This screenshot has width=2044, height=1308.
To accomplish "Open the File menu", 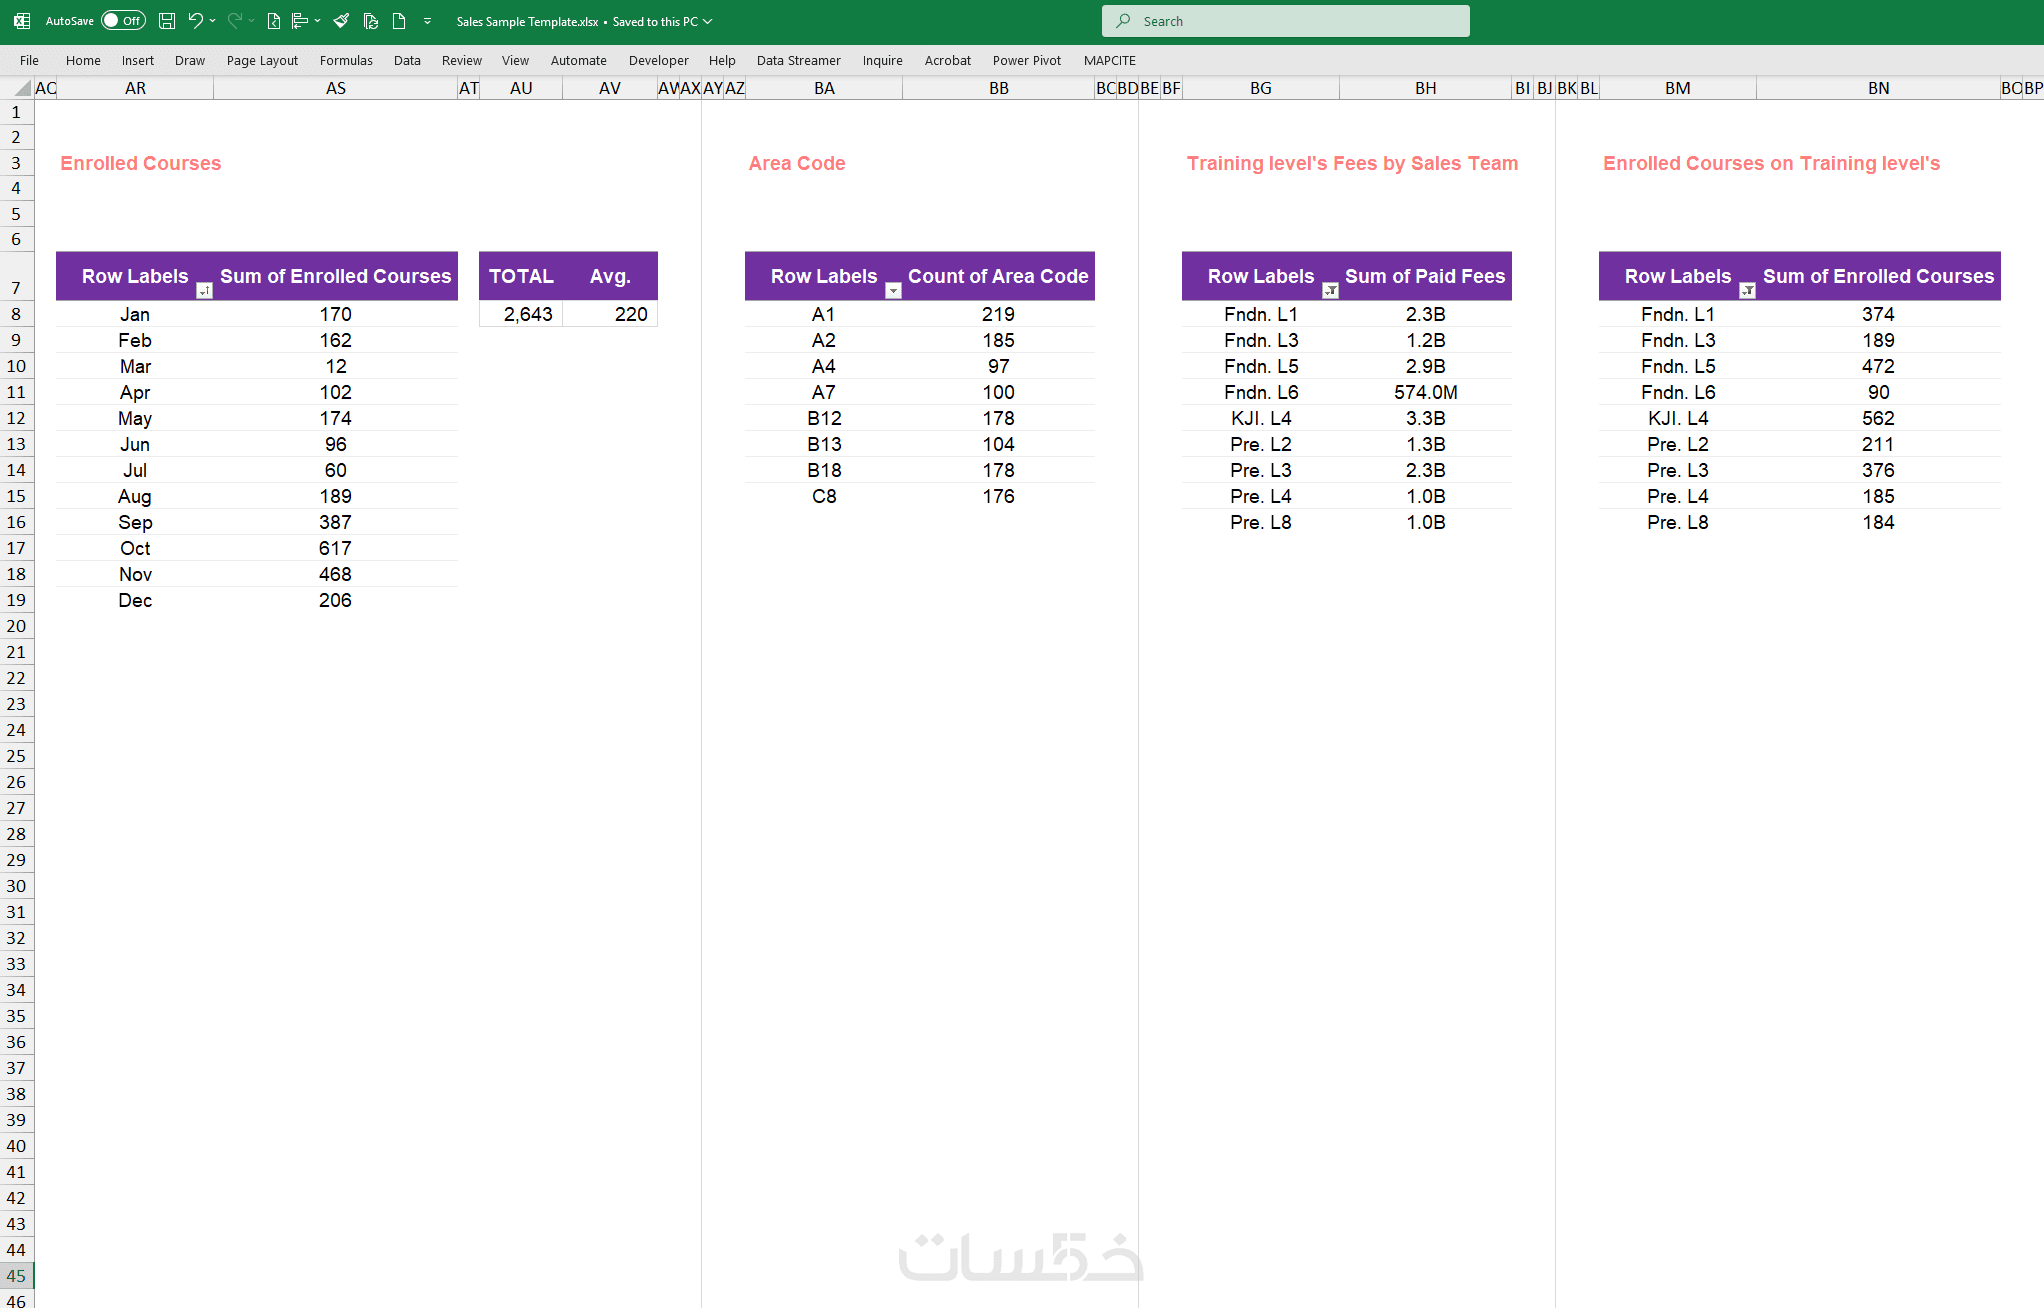I will point(29,60).
